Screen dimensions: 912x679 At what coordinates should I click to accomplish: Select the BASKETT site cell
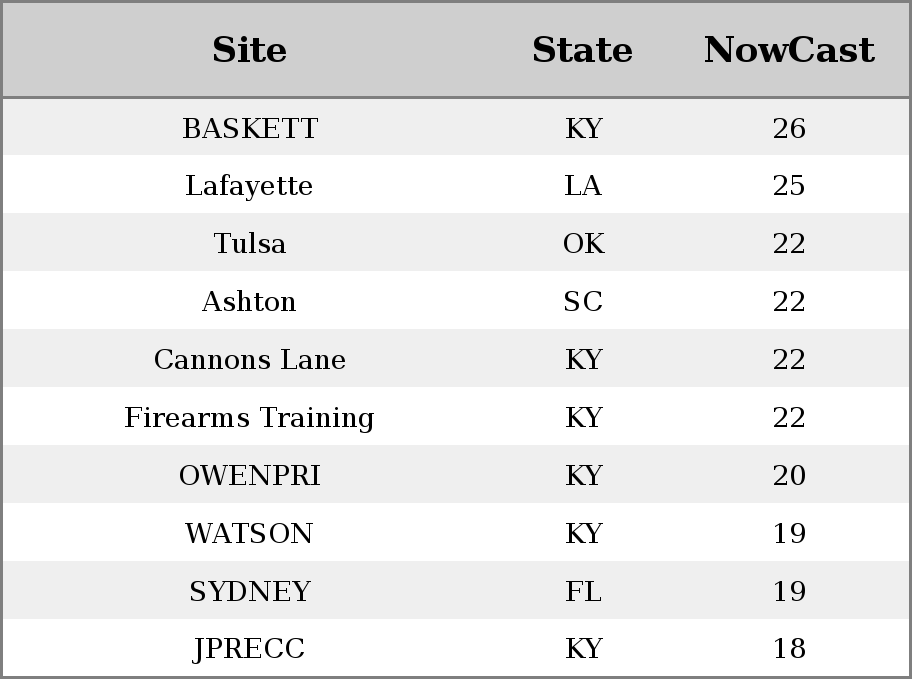pos(250,128)
